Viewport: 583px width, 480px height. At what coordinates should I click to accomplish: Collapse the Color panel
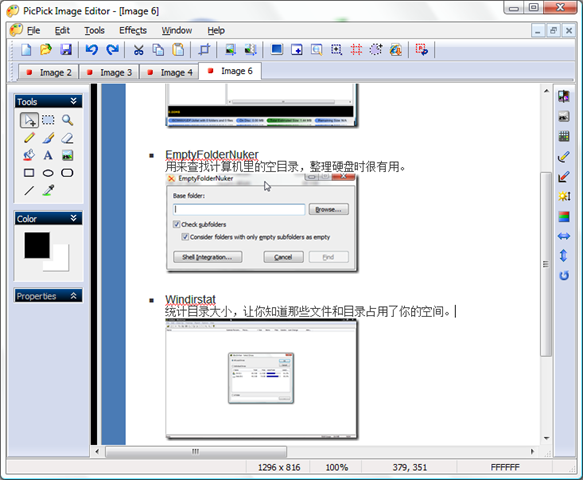tap(73, 218)
